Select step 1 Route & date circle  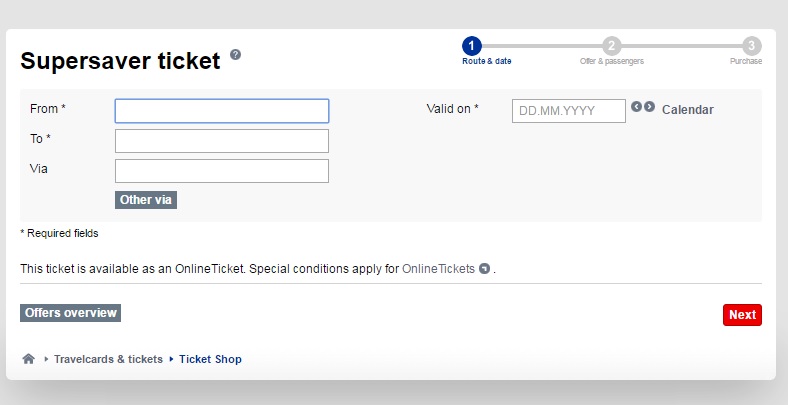pos(471,46)
